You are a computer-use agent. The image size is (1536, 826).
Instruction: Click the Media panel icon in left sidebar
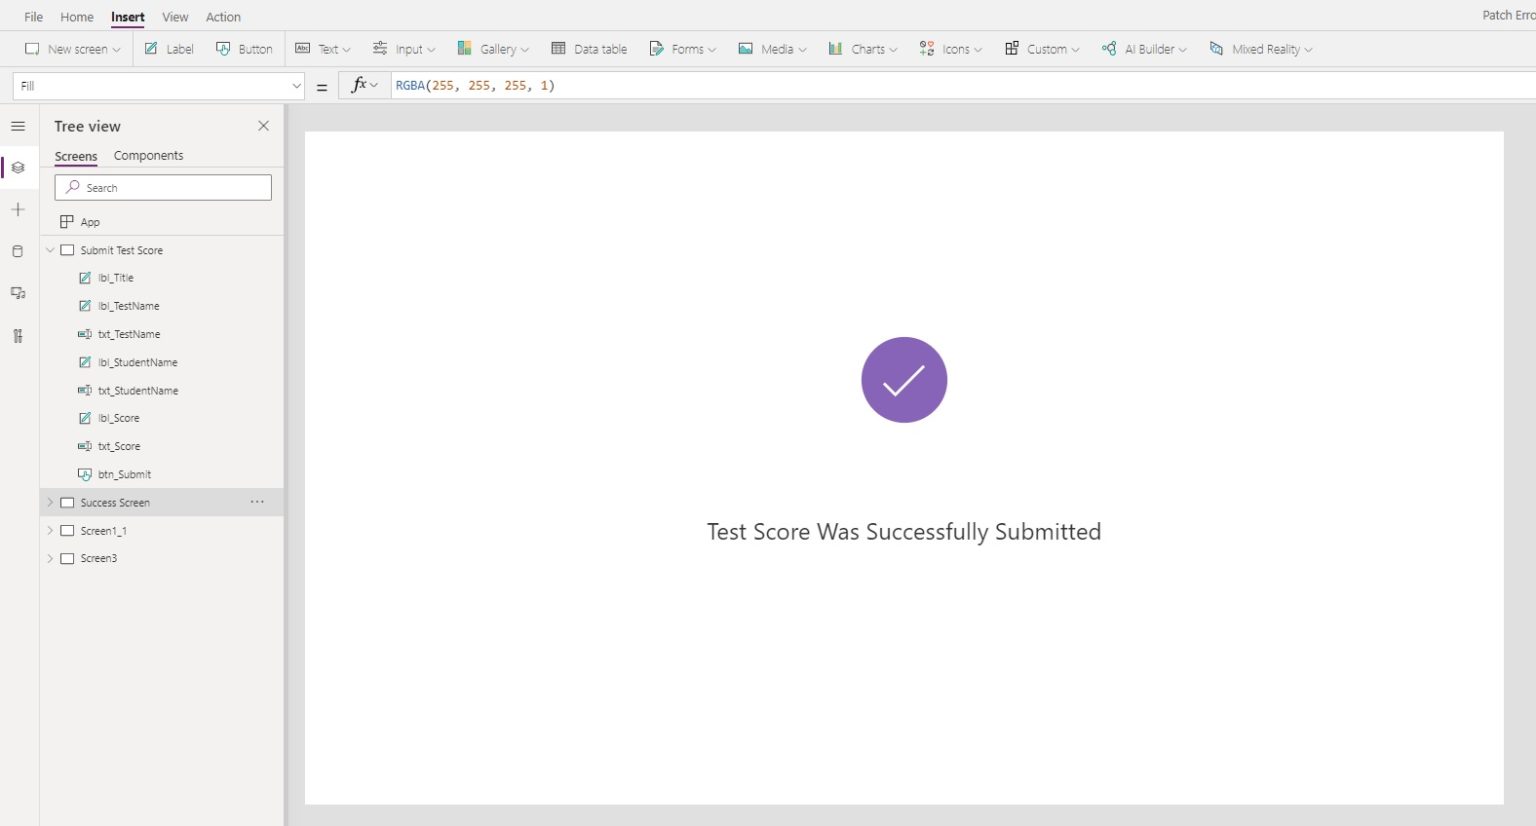tap(18, 293)
